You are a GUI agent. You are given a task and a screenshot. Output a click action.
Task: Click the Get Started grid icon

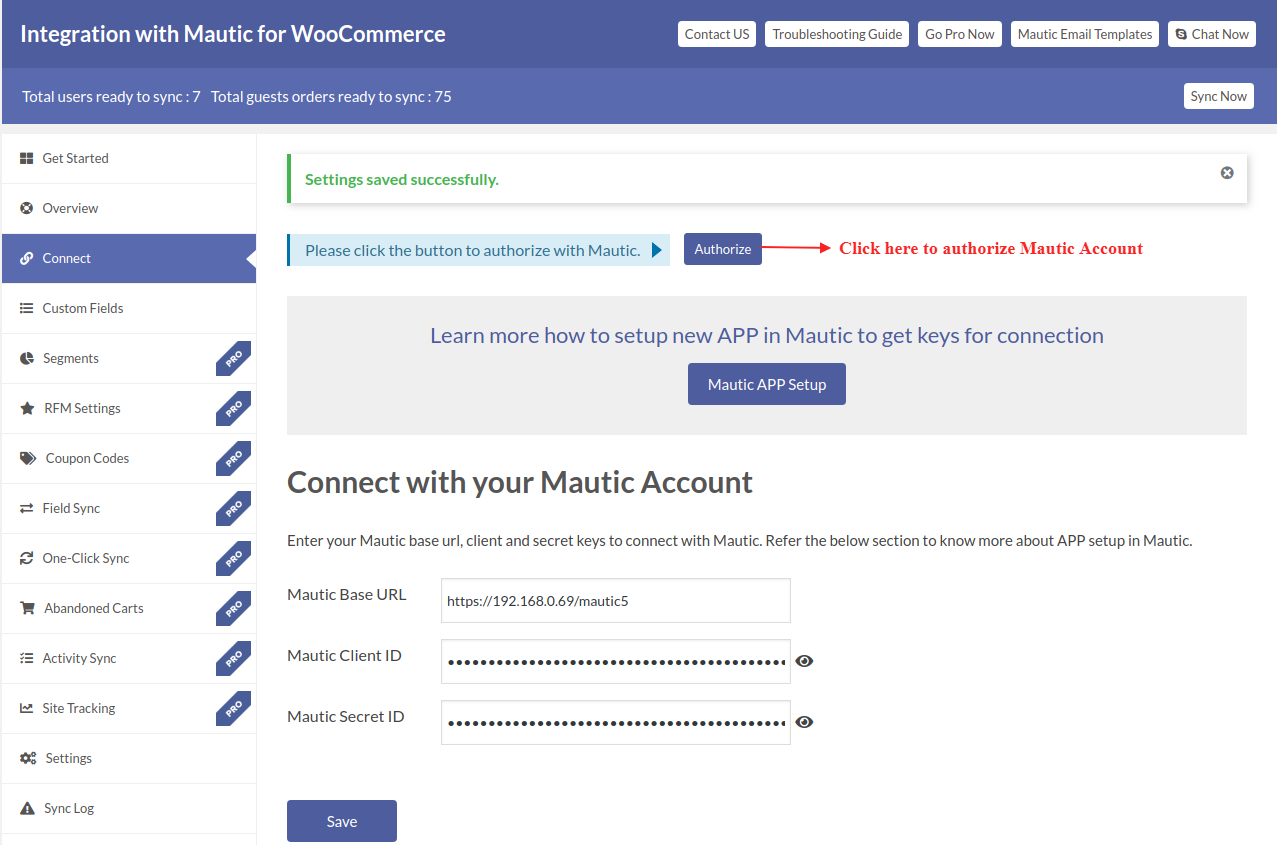coord(27,158)
